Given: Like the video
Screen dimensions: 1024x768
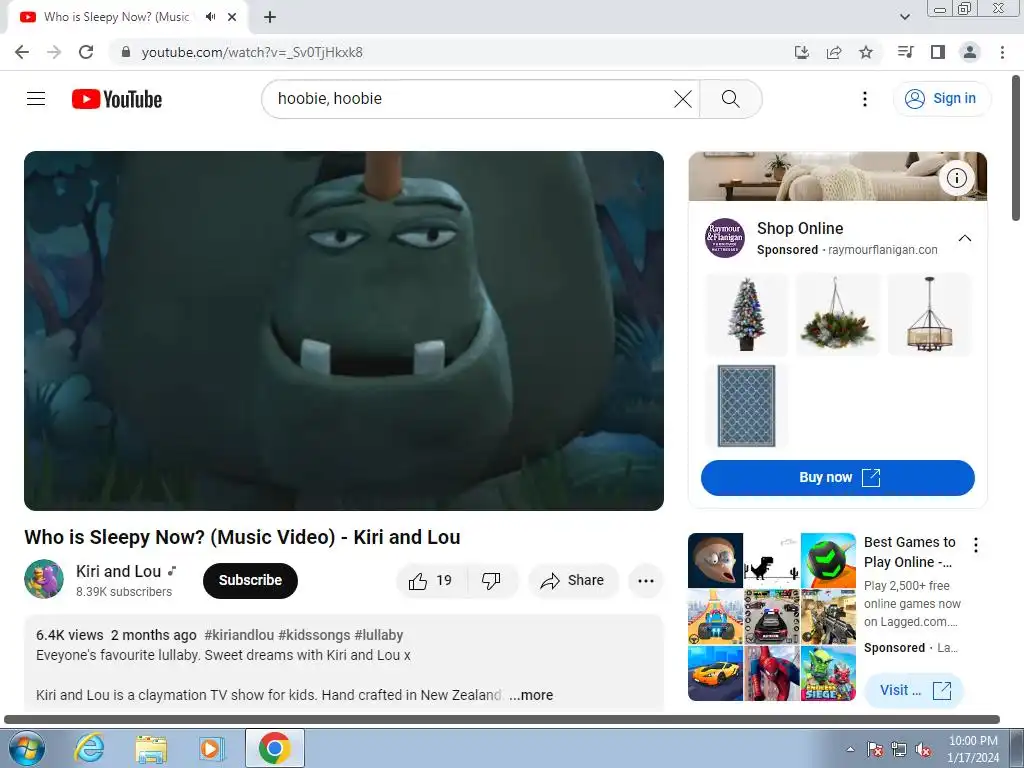Looking at the screenshot, I should click(x=431, y=581).
